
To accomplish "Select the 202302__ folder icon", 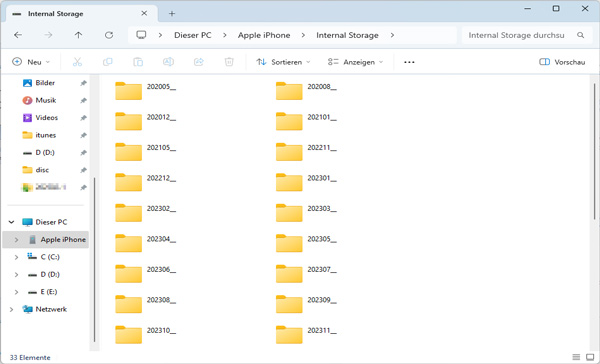I will 129,213.
